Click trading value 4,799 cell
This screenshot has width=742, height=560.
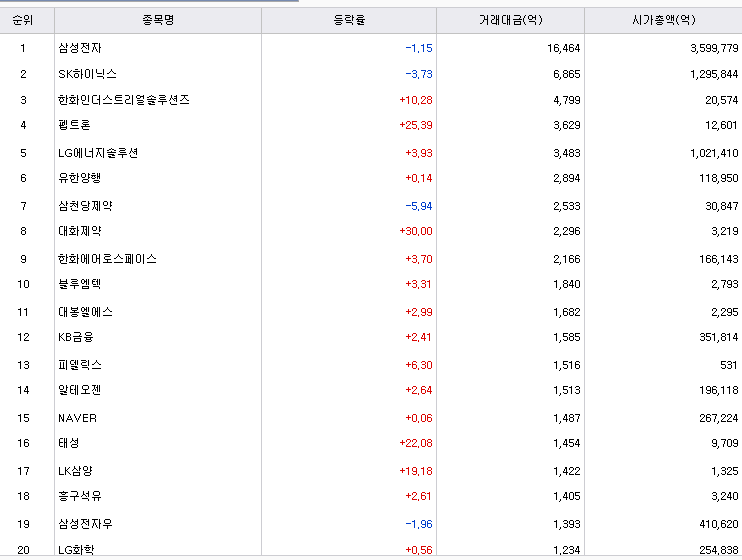tap(566, 100)
